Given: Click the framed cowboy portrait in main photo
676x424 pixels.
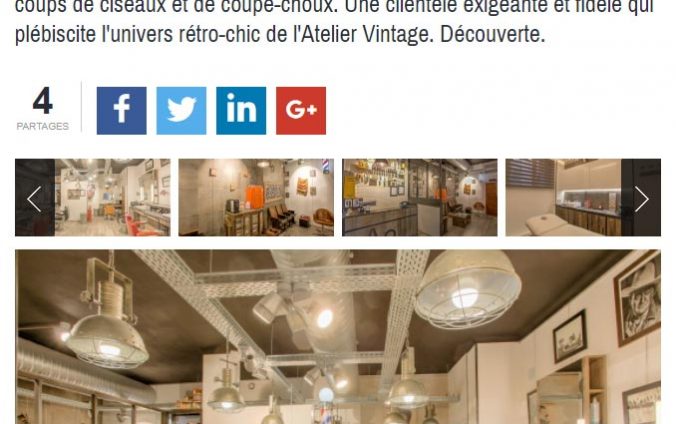Looking at the screenshot, I should 638,298.
